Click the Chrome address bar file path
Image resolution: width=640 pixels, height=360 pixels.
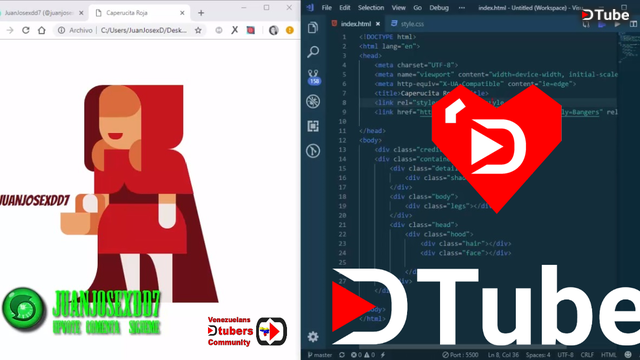click(143, 30)
